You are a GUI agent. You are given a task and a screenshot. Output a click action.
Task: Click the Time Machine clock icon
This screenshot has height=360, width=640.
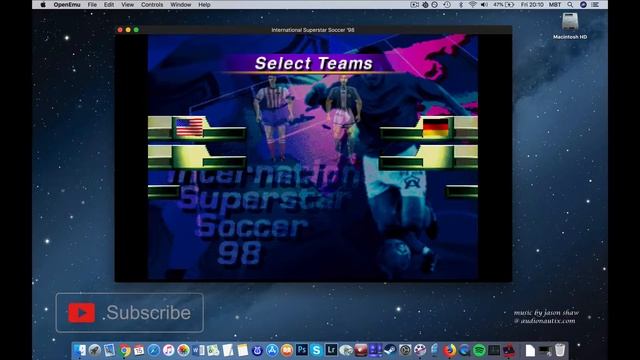tap(447, 5)
